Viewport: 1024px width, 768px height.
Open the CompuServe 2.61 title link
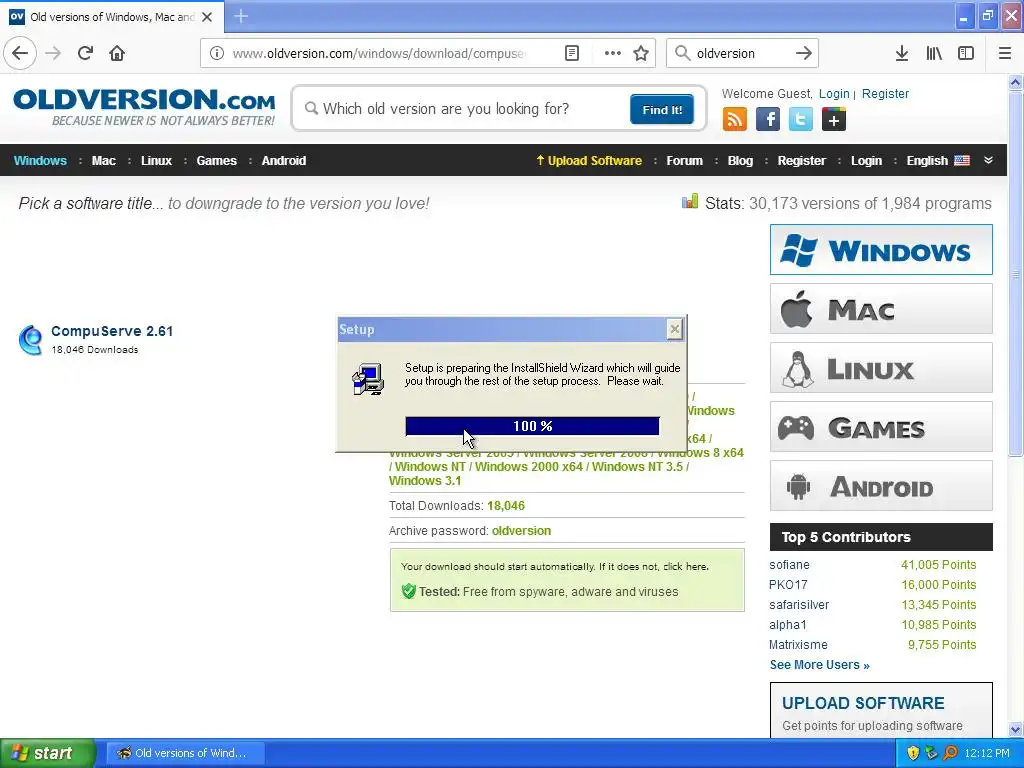112,331
